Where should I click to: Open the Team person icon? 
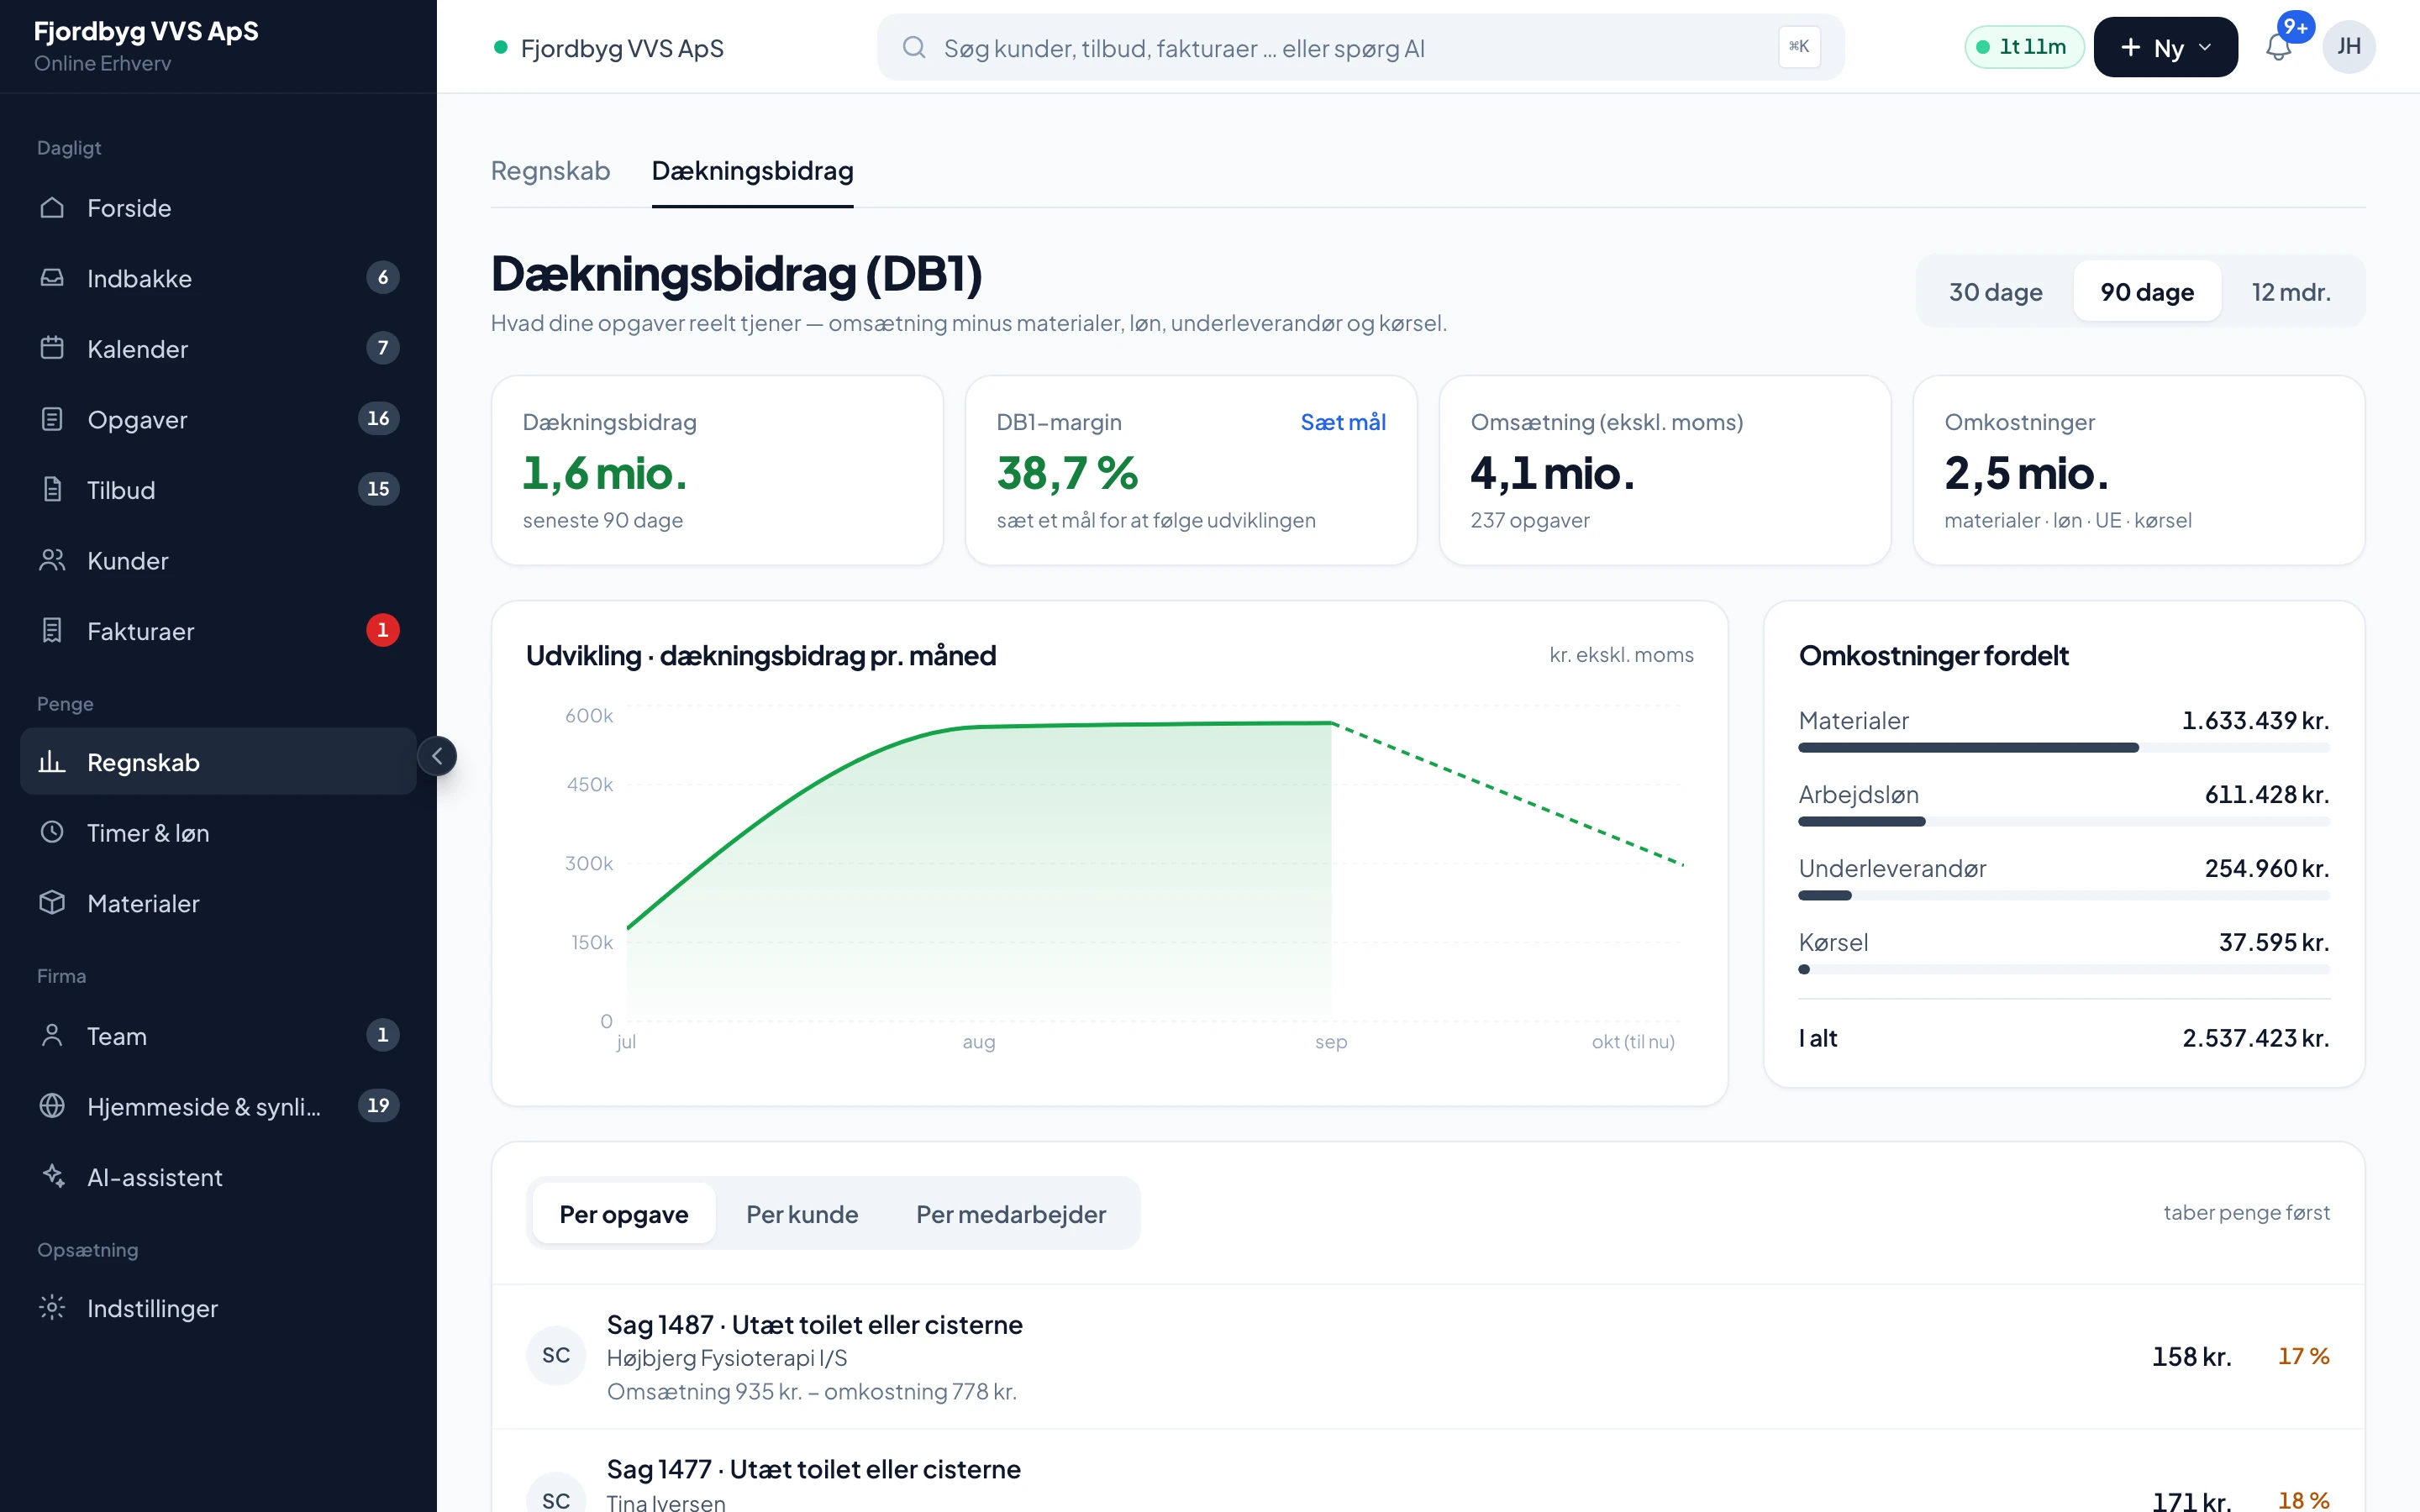[52, 1035]
